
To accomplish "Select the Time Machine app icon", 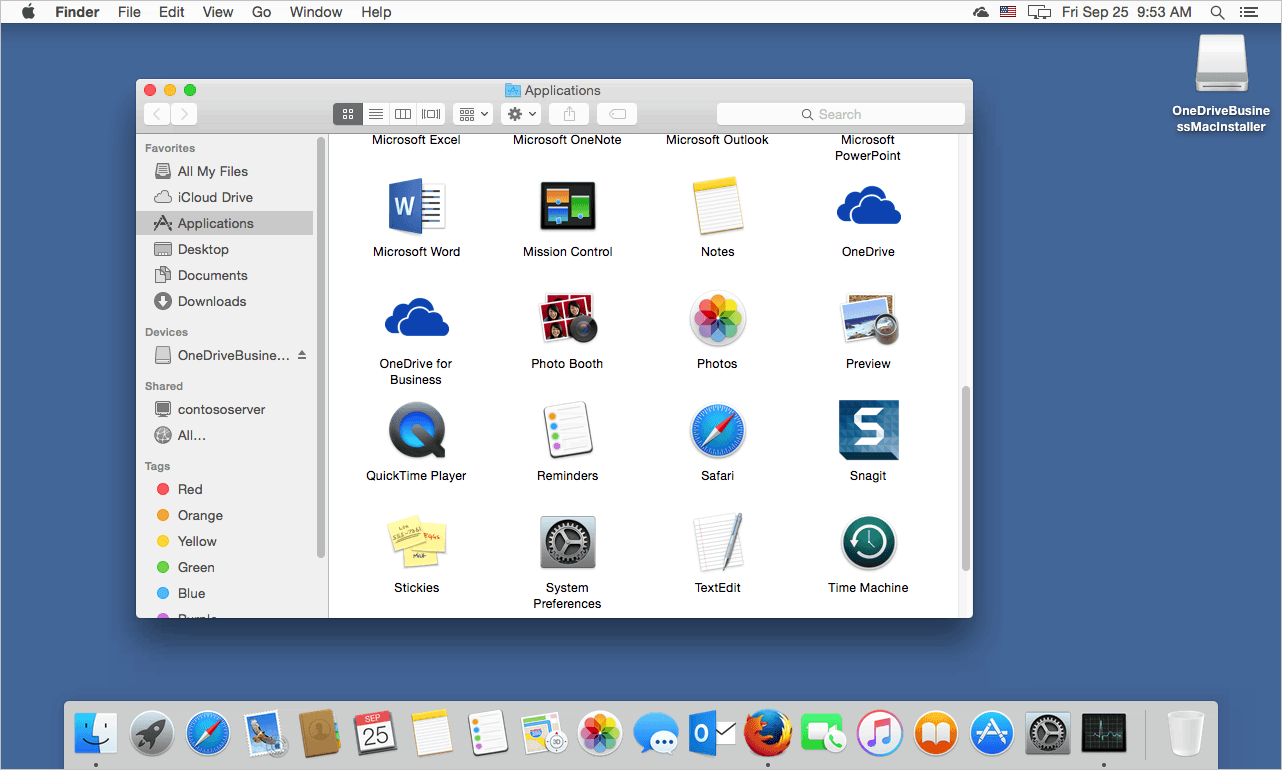I will 868,543.
